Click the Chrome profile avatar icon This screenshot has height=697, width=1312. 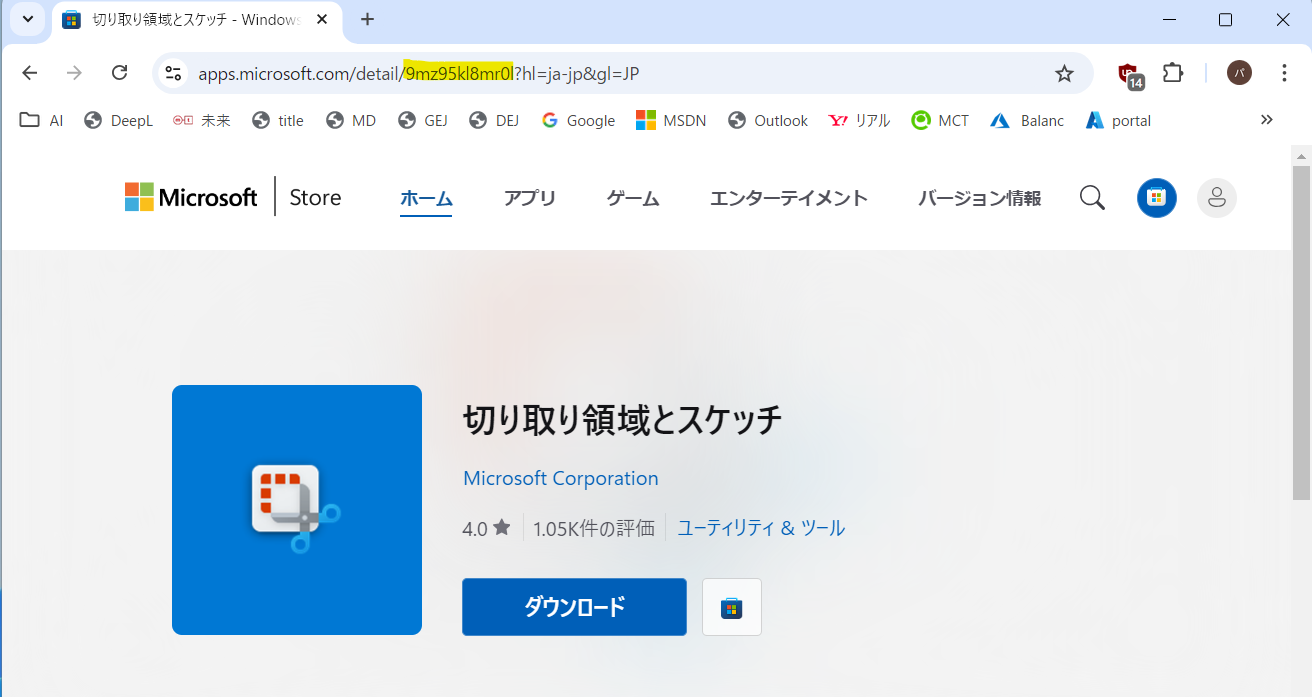tap(1238, 72)
